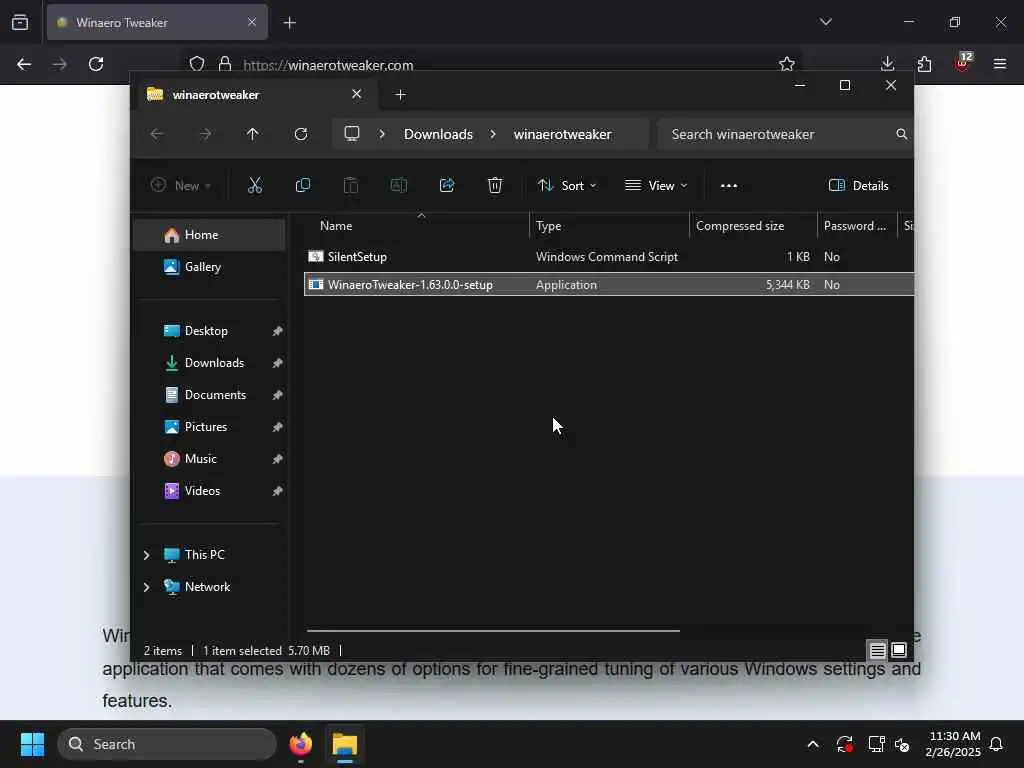This screenshot has width=1024, height=768.
Task: Go back in Firefox browser
Action: [x=24, y=64]
